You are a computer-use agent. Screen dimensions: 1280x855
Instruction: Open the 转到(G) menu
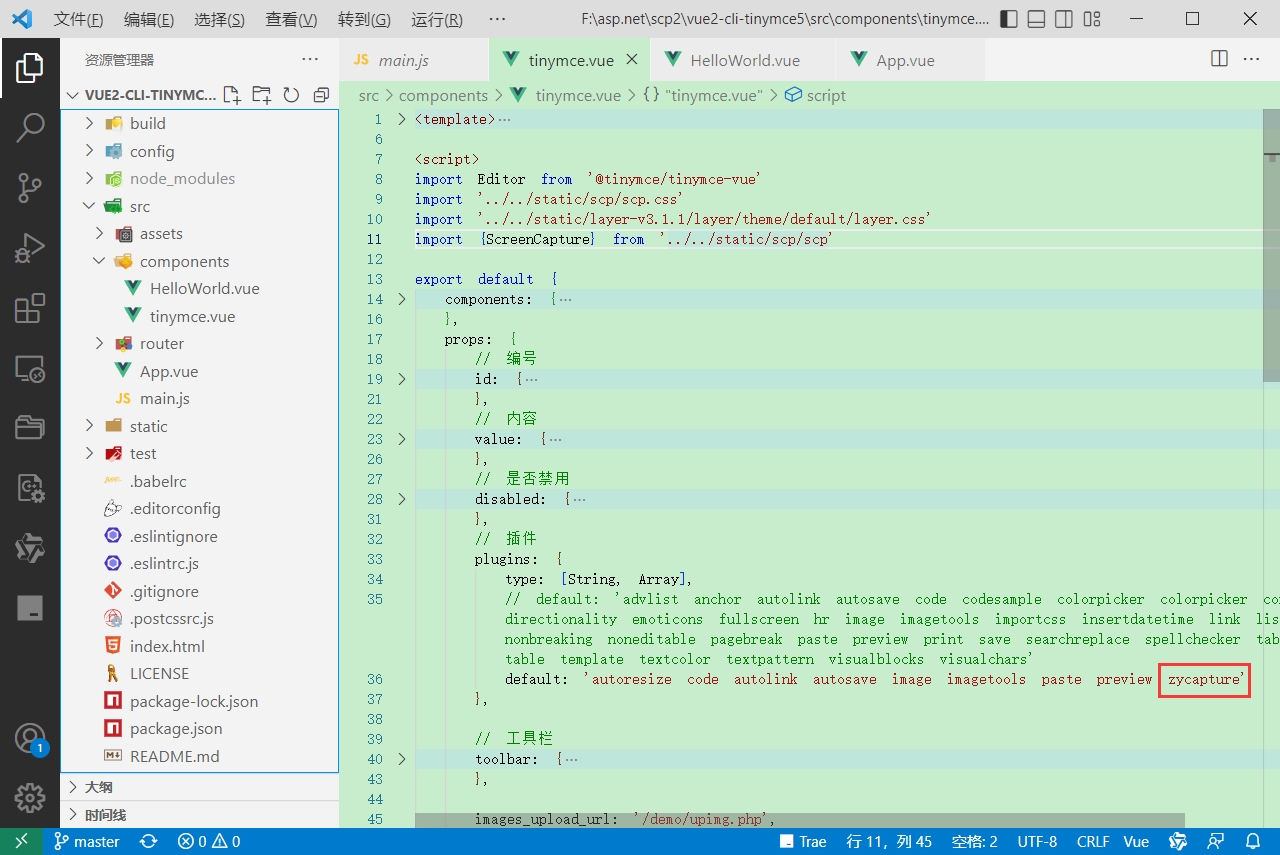tap(364, 19)
